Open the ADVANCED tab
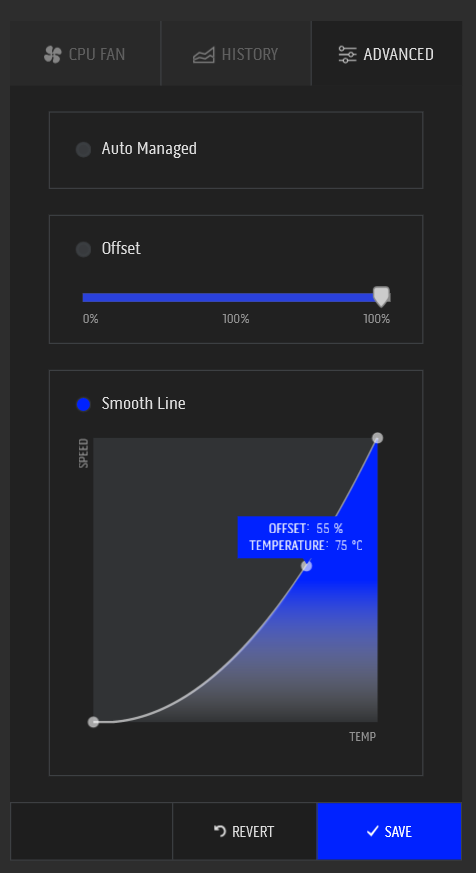Image resolution: width=476 pixels, height=873 pixels. click(387, 53)
